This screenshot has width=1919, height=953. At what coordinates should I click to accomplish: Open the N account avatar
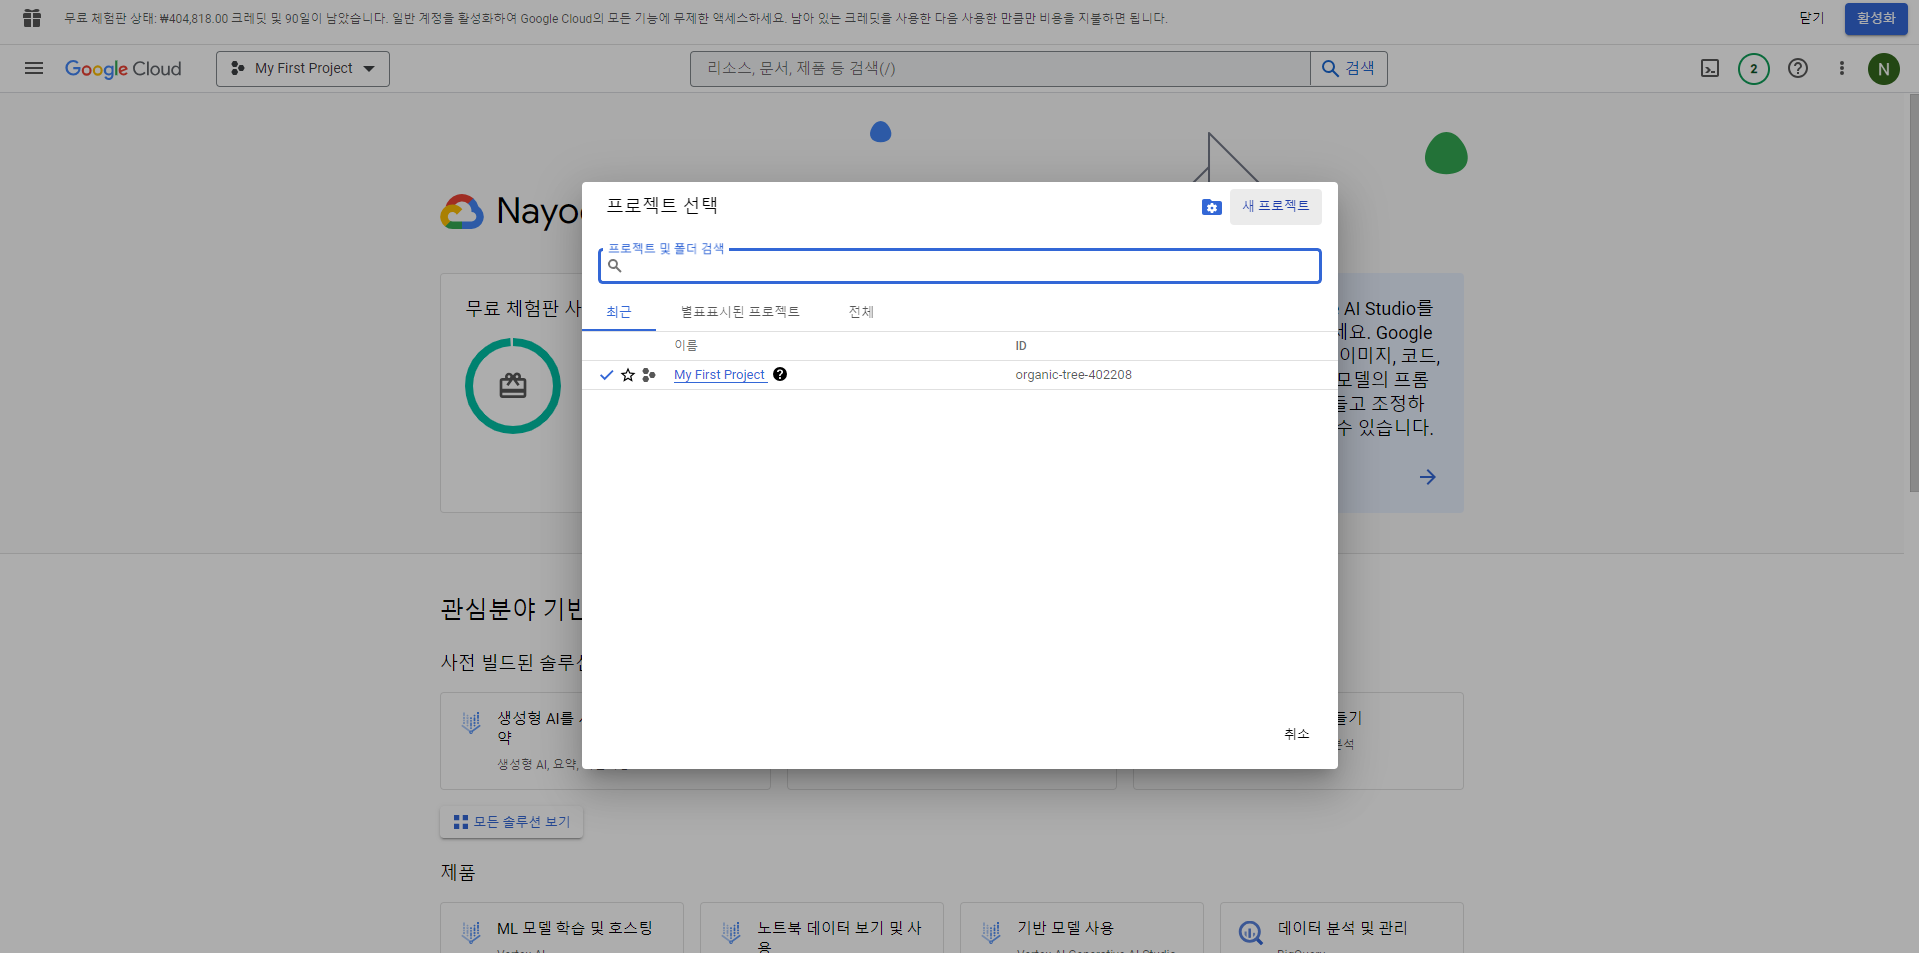(1884, 69)
